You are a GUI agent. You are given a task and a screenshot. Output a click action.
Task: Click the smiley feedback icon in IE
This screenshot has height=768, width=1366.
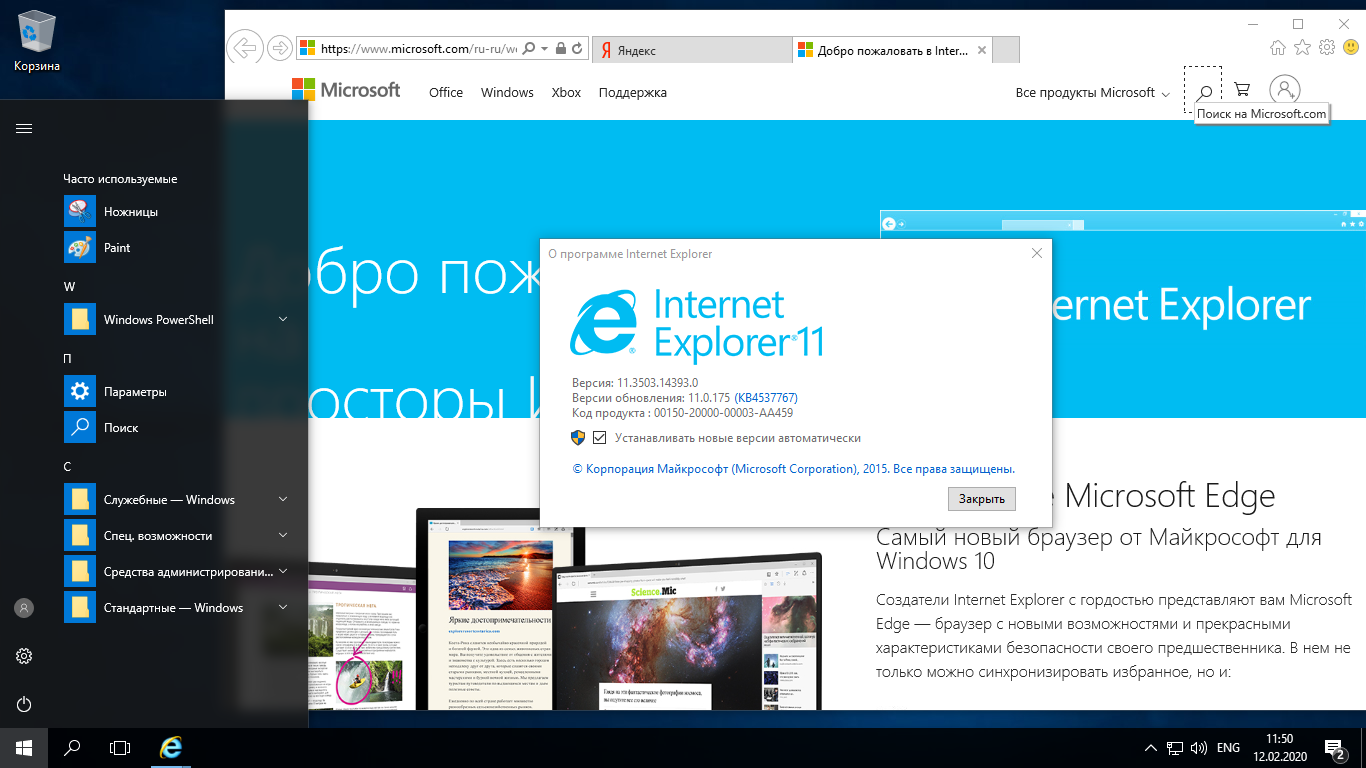point(1351,47)
